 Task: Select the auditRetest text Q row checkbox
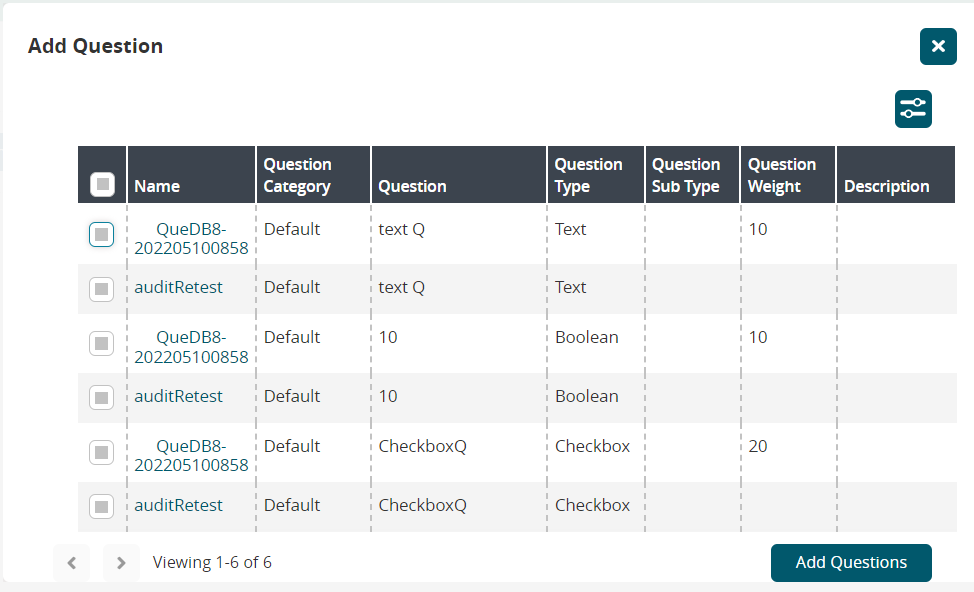pos(102,289)
